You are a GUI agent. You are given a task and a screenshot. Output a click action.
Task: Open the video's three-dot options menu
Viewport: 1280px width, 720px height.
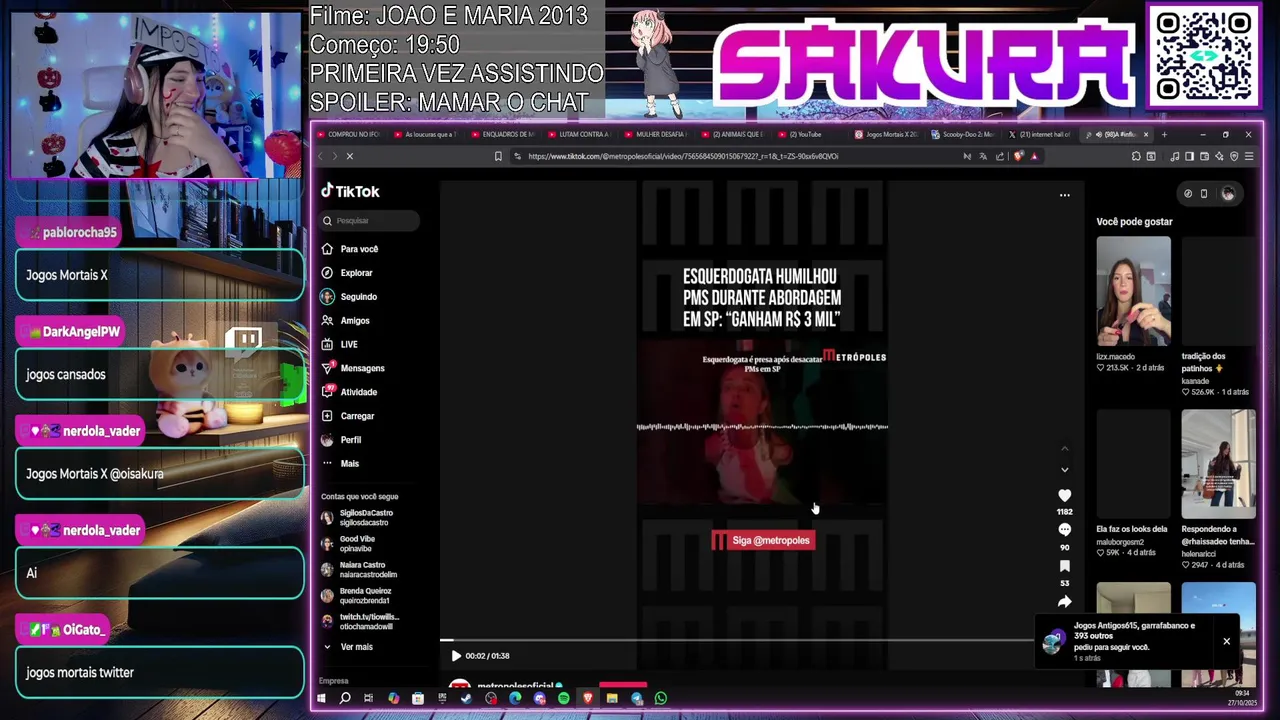point(1064,195)
